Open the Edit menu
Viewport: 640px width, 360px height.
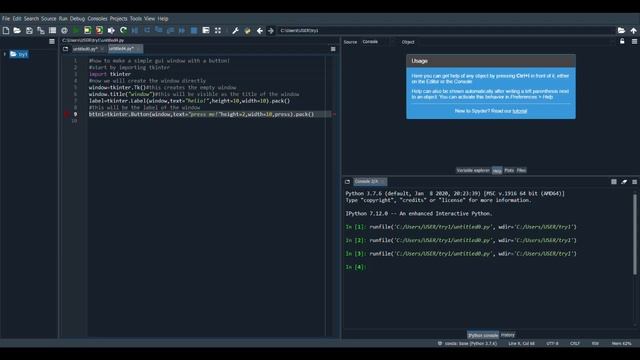point(17,19)
